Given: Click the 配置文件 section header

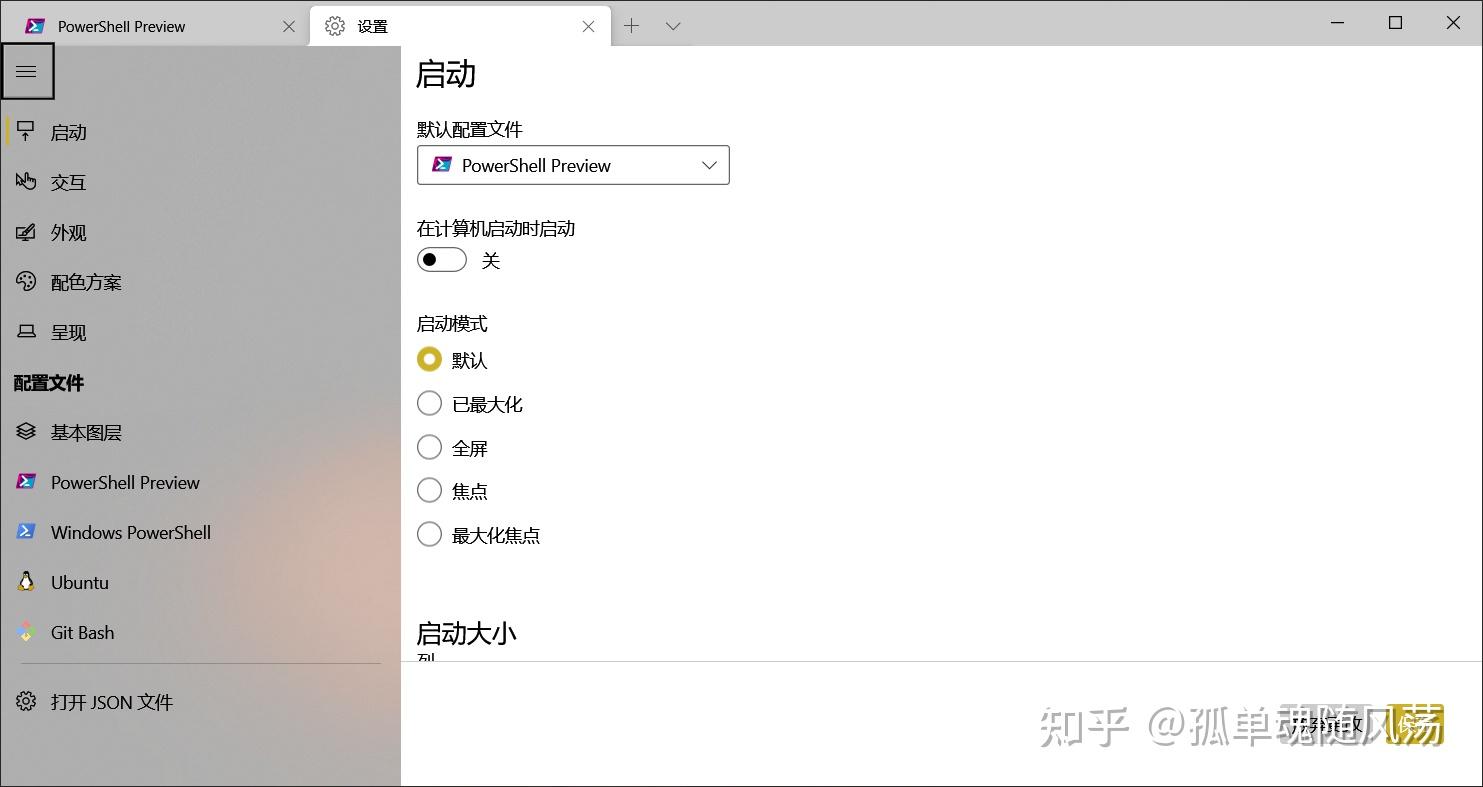Looking at the screenshot, I should 49,382.
